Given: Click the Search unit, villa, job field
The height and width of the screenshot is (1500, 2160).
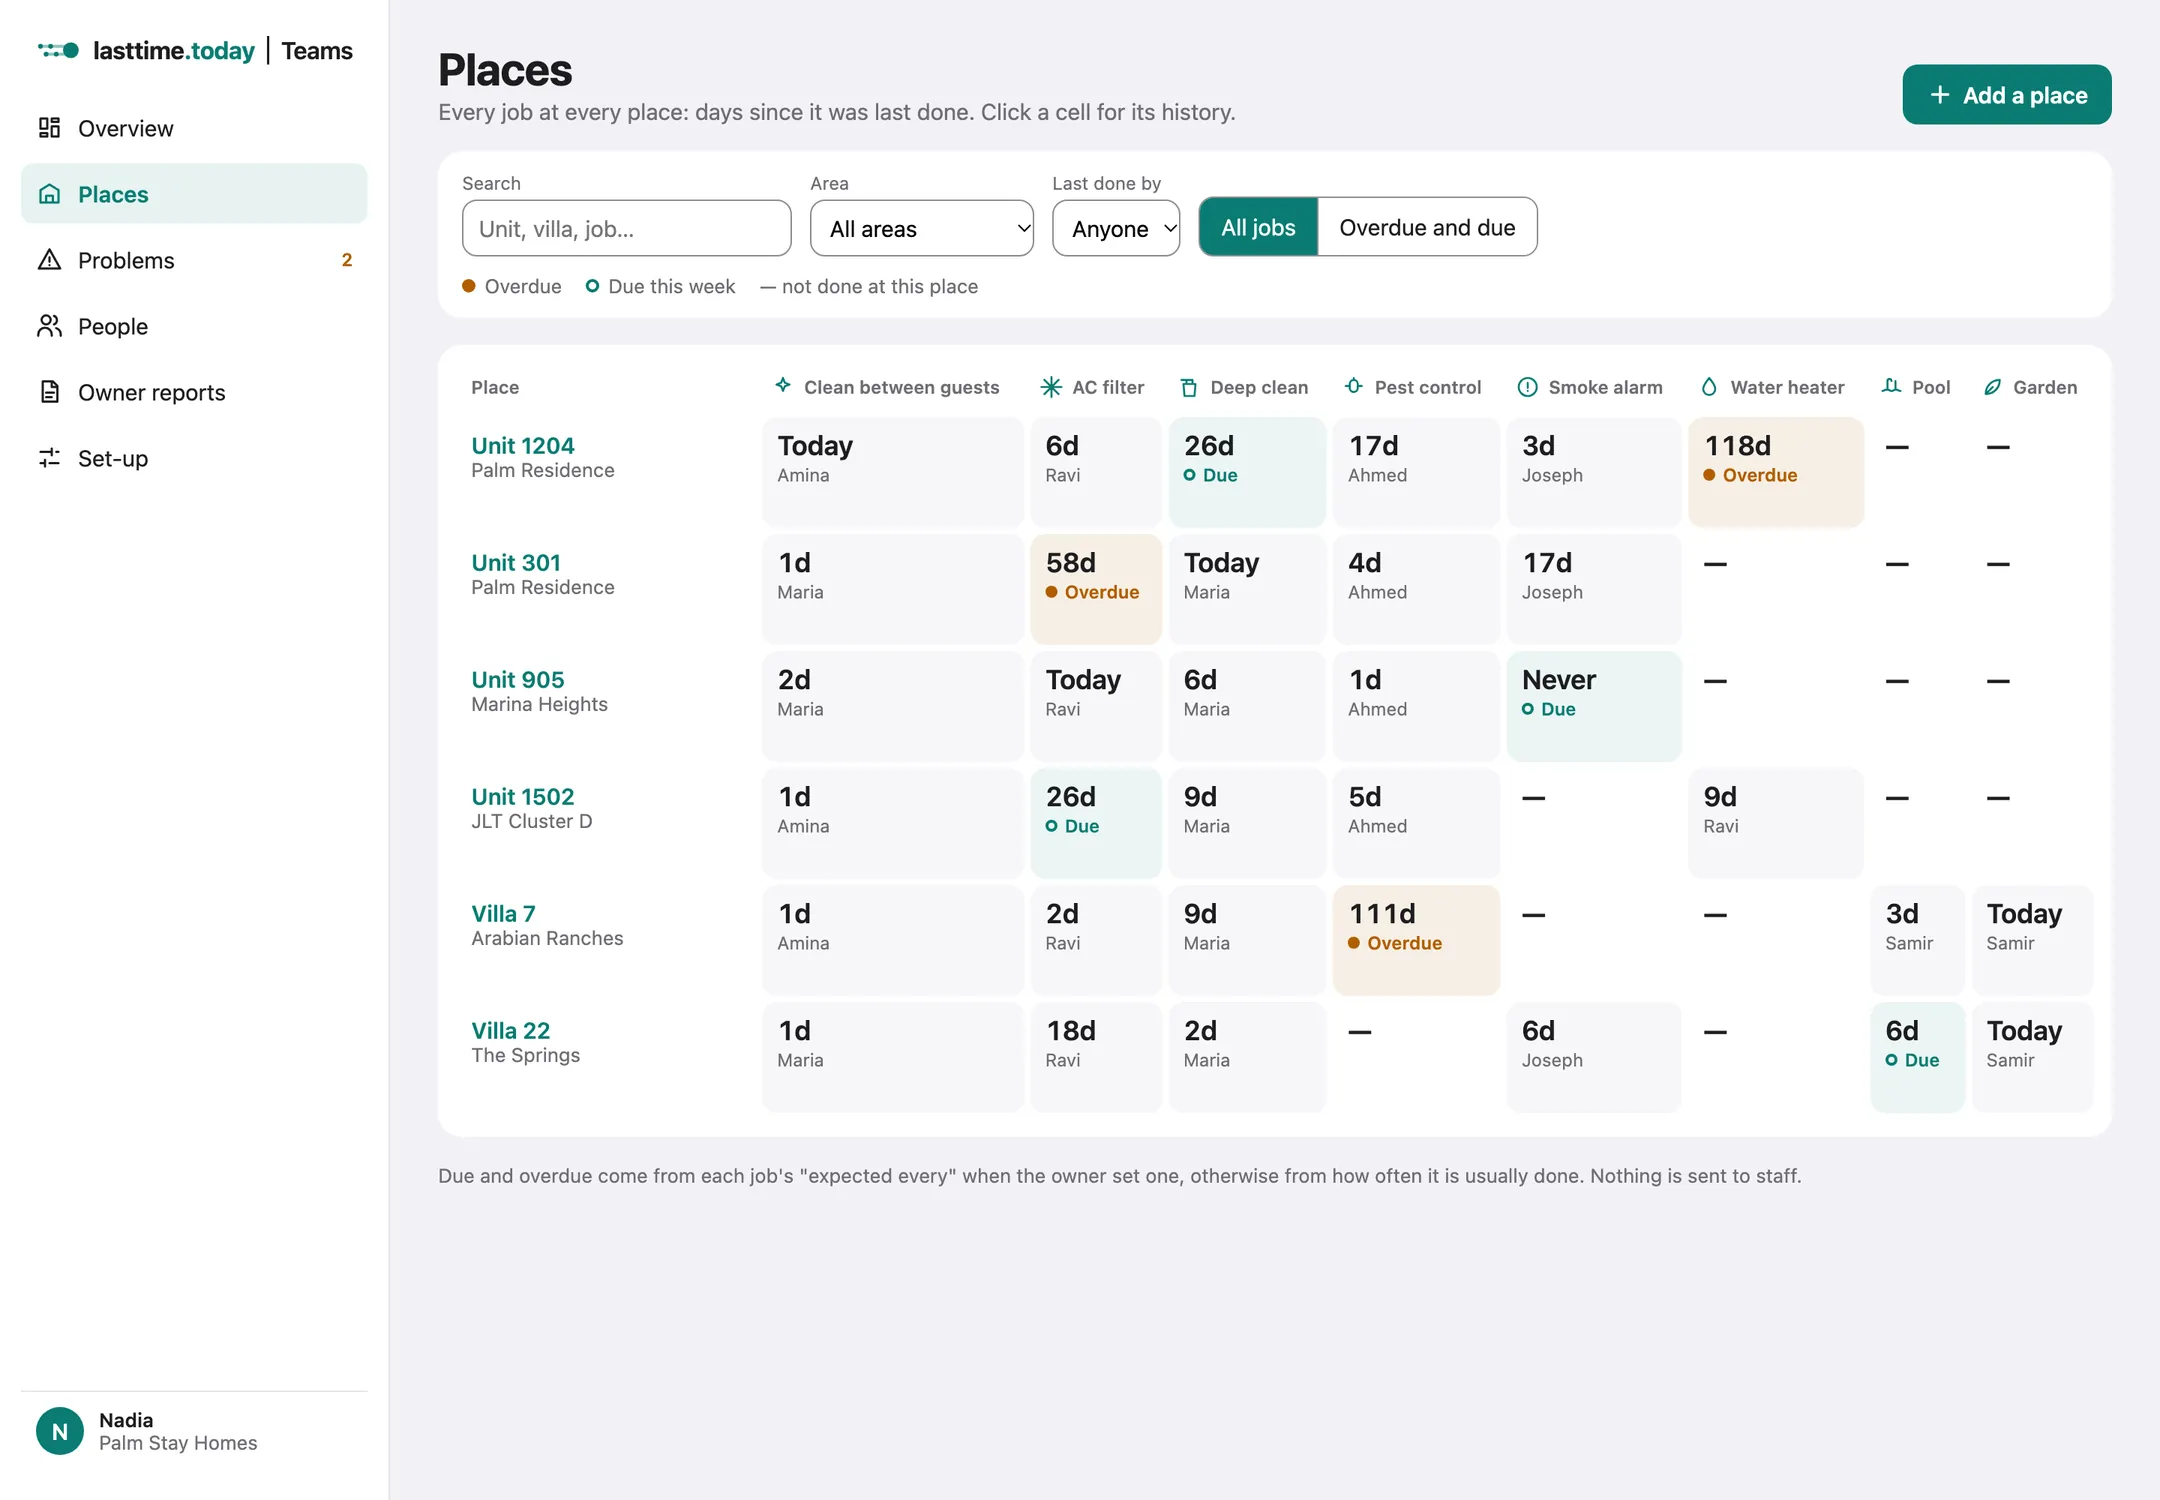Looking at the screenshot, I should click(626, 228).
